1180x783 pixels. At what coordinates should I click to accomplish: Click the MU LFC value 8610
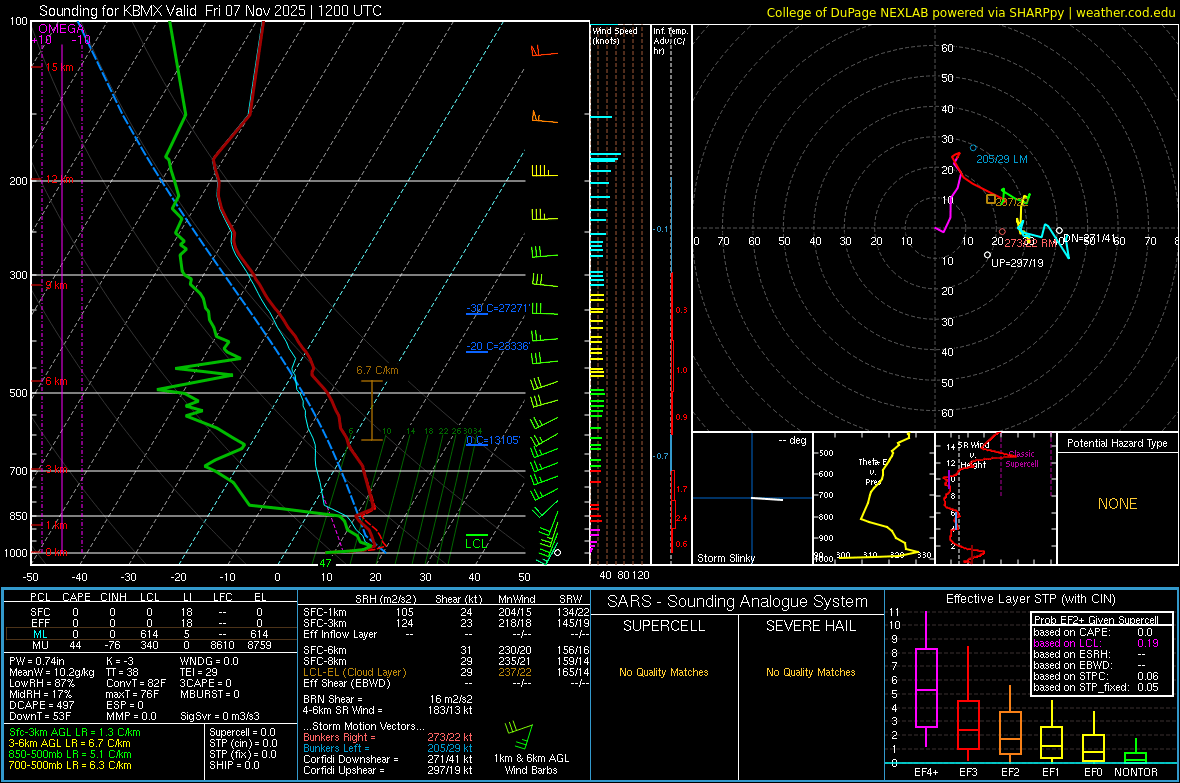point(222,645)
